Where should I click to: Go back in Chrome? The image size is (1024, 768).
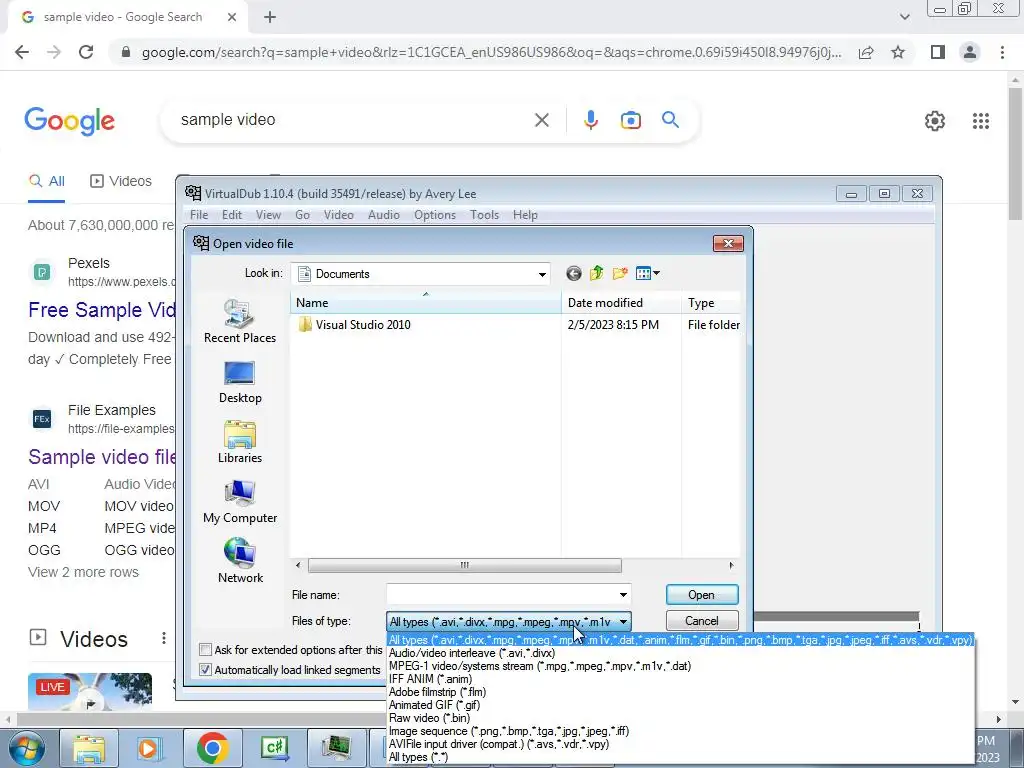click(22, 52)
